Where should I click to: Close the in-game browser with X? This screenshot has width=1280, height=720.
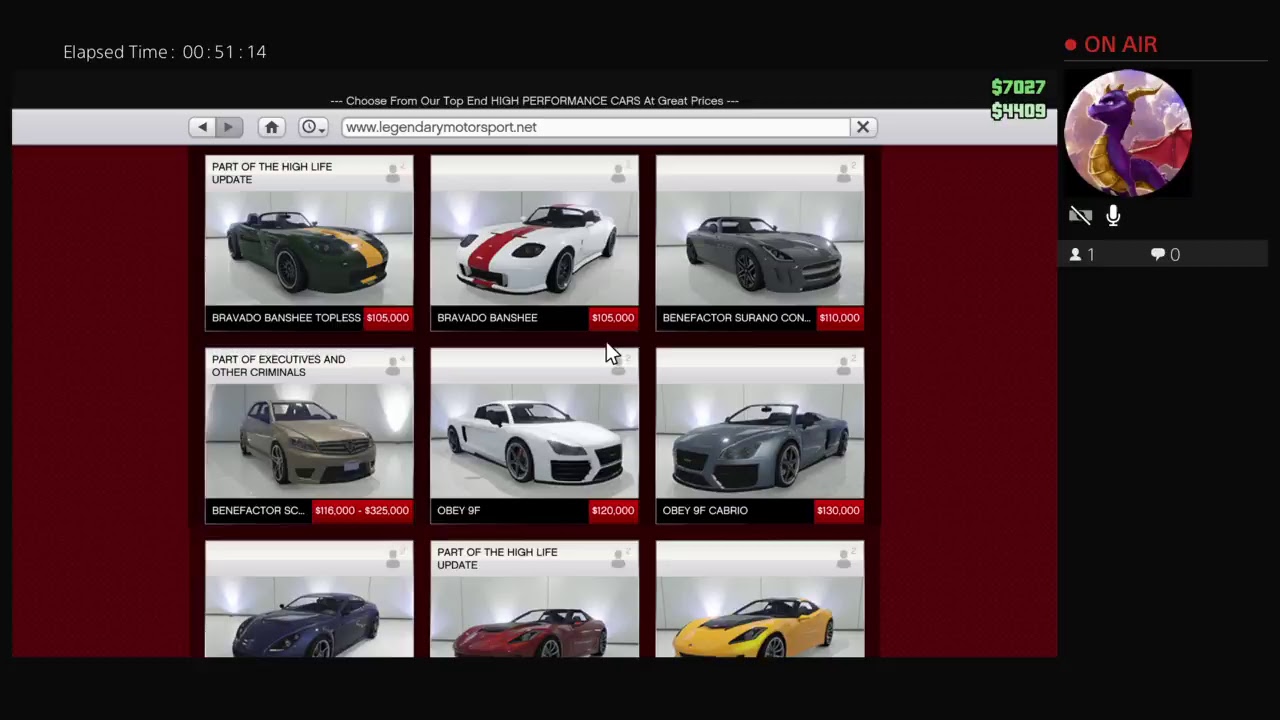click(x=863, y=127)
